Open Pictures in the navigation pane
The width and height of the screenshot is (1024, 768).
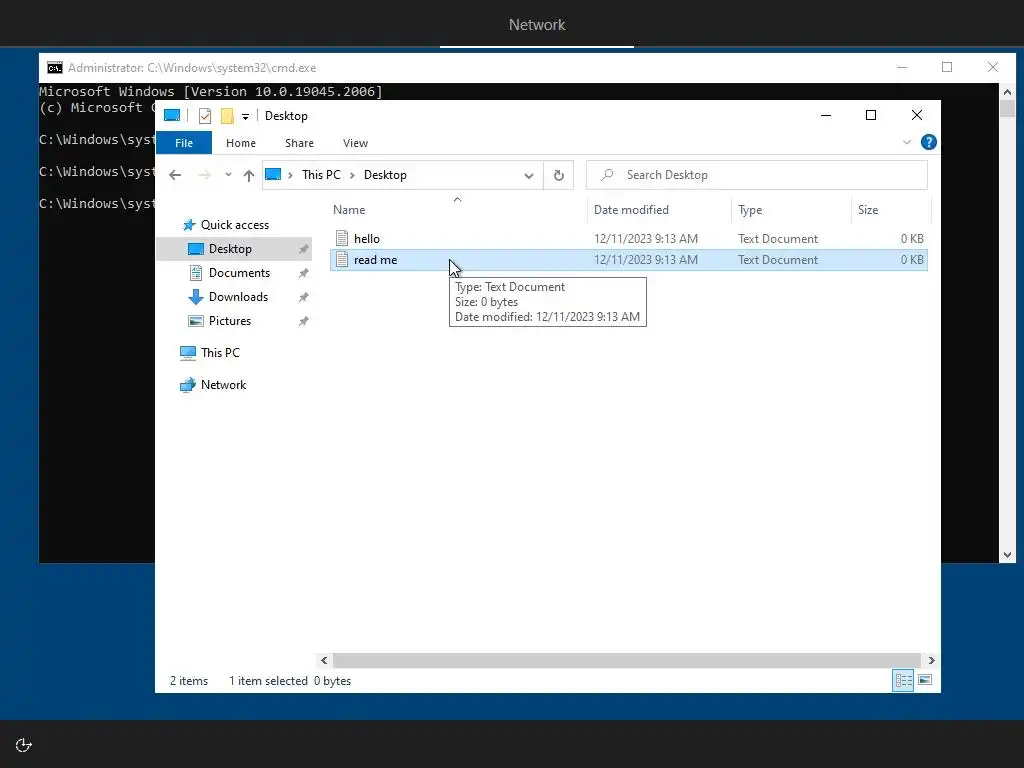[x=229, y=321]
